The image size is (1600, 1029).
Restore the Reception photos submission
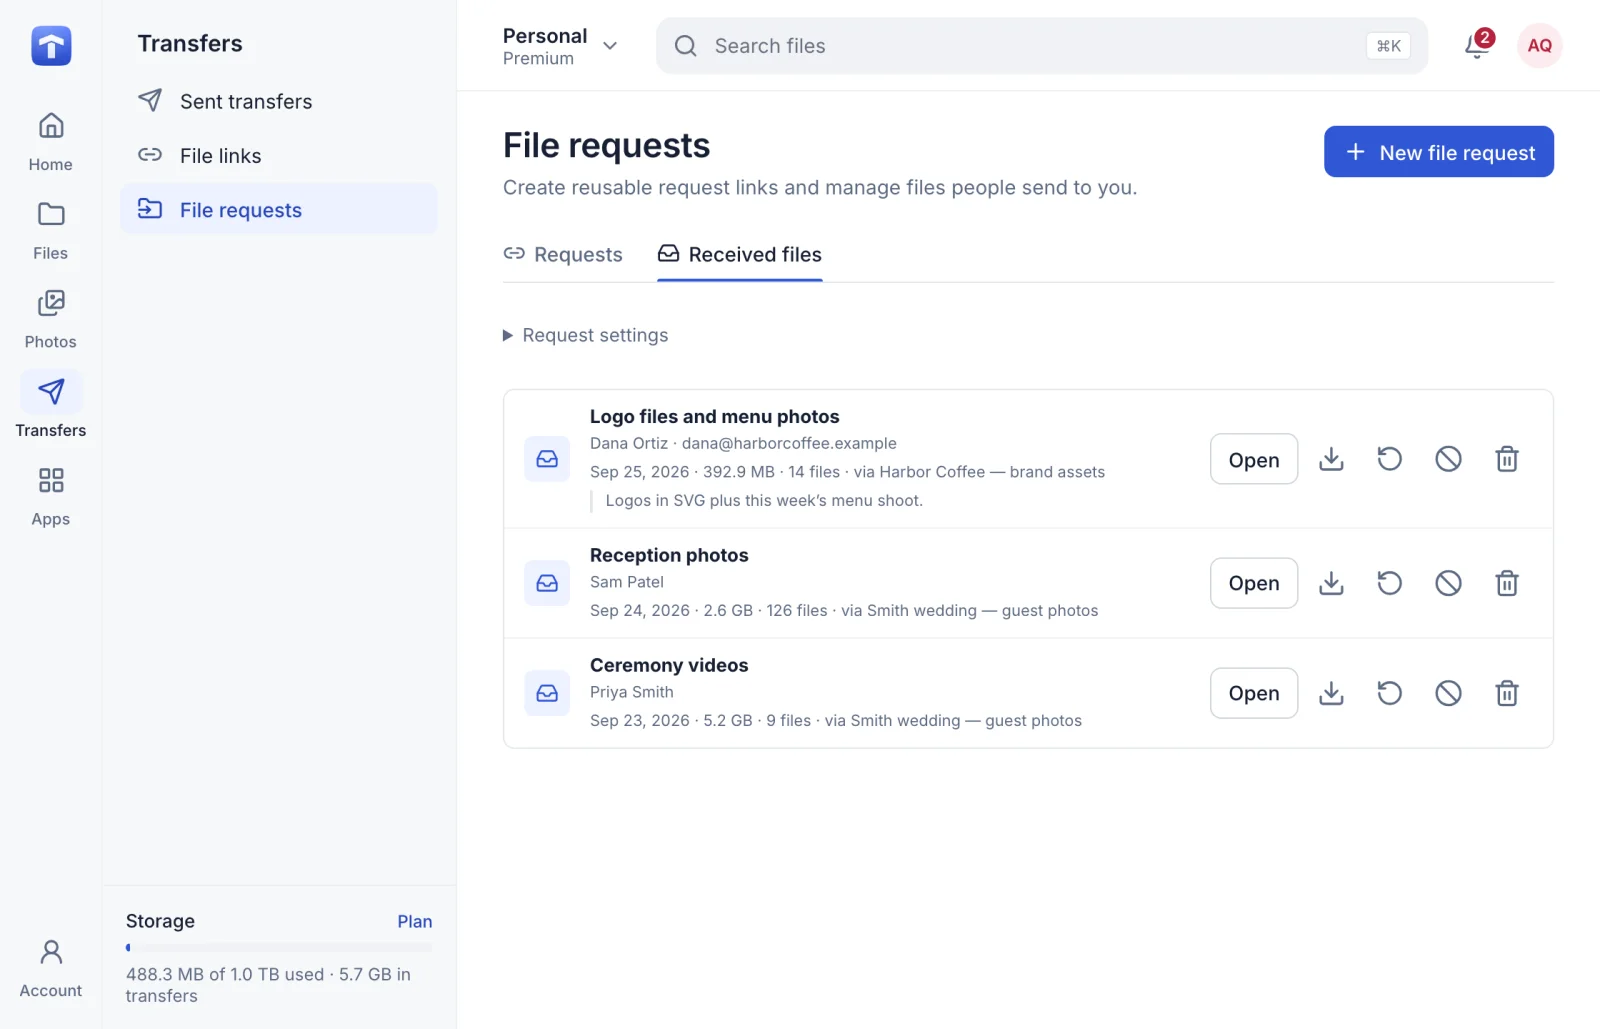(1389, 583)
